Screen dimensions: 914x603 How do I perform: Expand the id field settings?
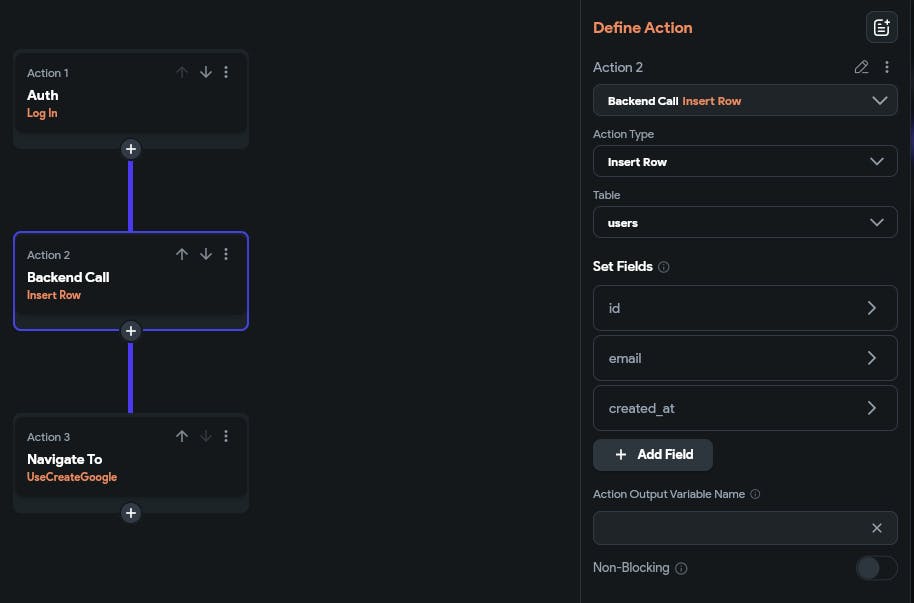coord(745,308)
